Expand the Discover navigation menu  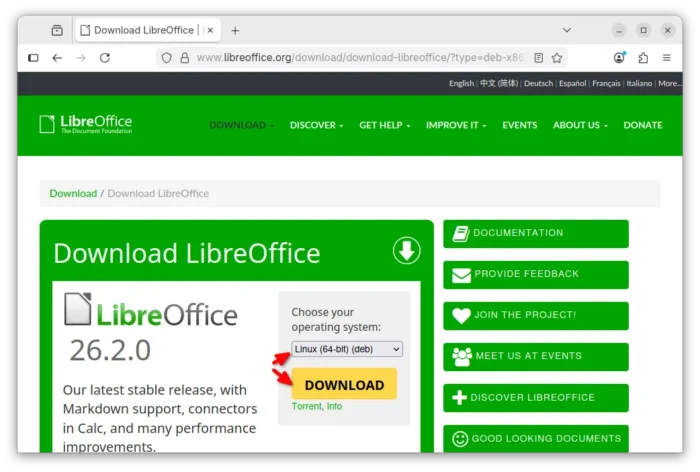[316, 125]
